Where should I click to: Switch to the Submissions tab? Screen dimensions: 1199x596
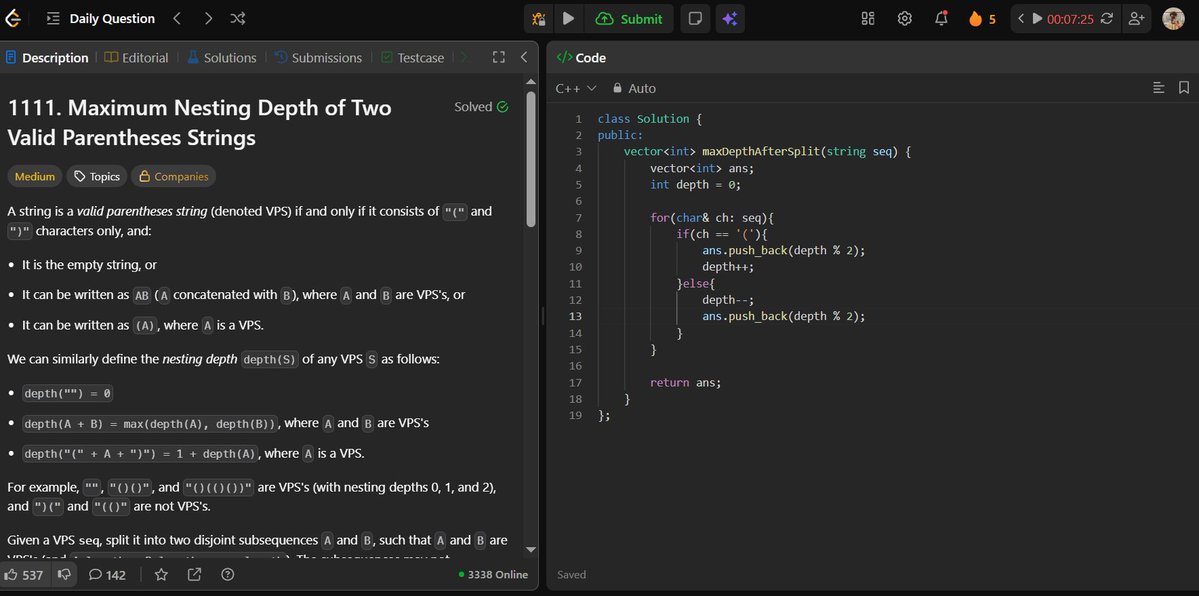point(318,57)
